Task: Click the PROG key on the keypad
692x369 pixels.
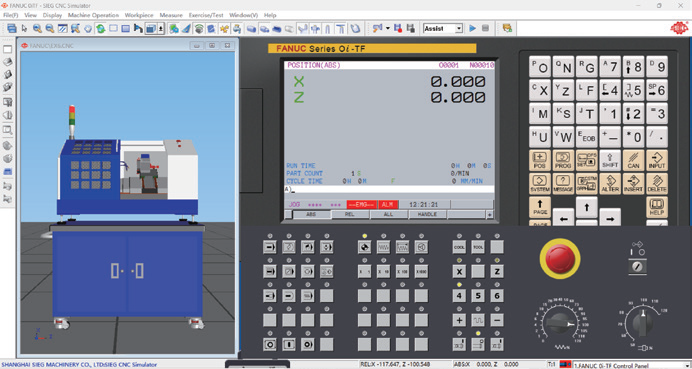Action: 563,161
